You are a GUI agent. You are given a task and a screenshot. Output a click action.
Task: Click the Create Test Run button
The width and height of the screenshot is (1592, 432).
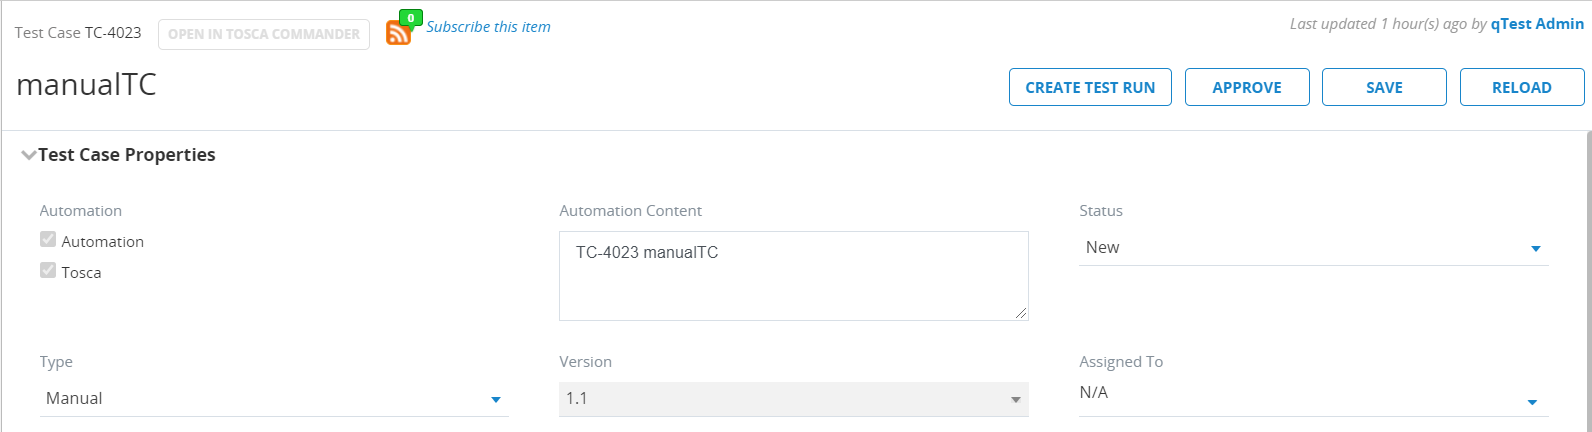1090,88
